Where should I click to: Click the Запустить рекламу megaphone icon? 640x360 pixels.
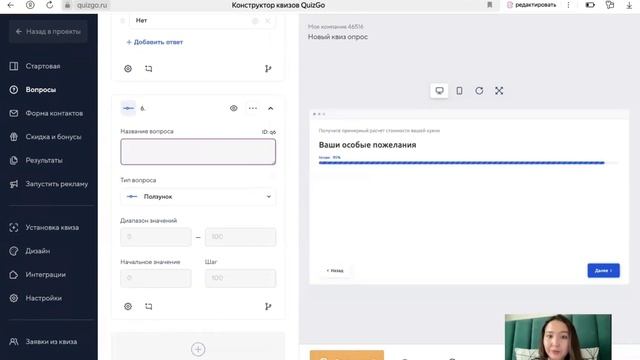(14, 184)
